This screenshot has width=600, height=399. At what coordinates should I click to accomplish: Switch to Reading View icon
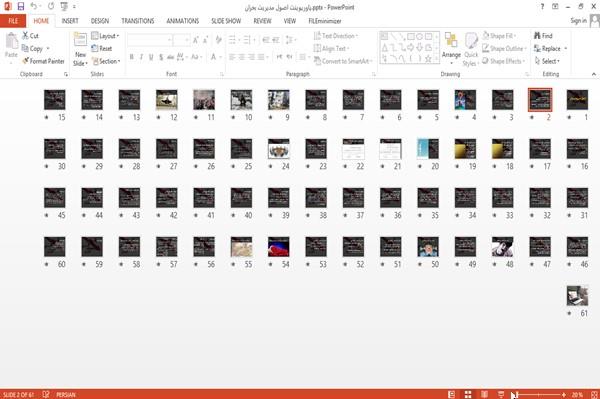coord(484,394)
